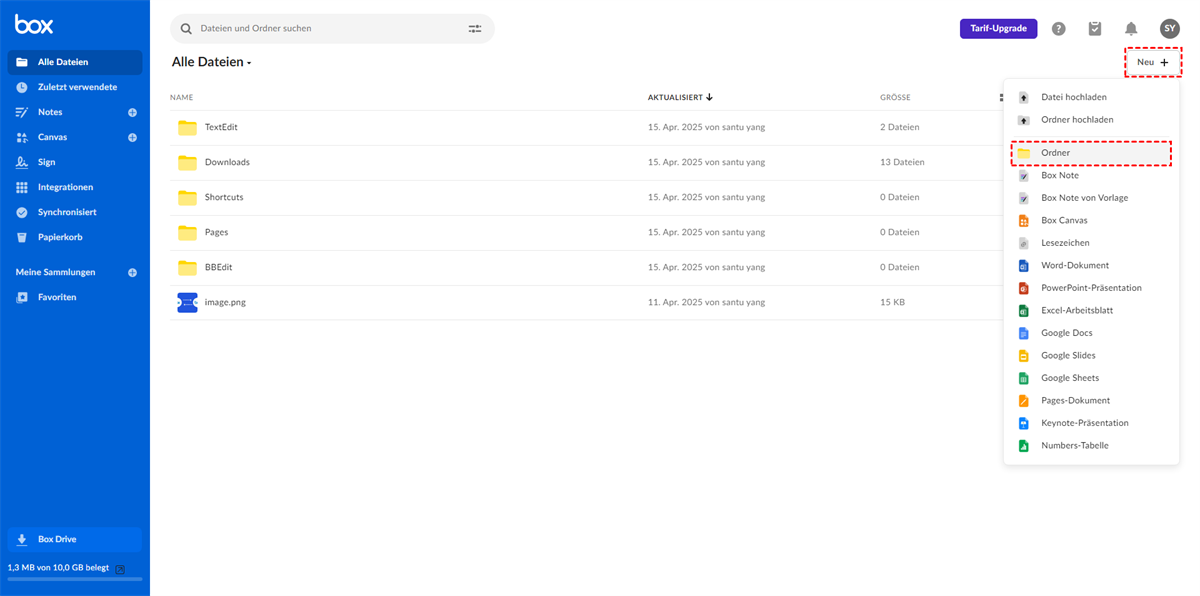The image size is (1200, 596).
Task: Open the SY account avatar menu
Action: [x=1169, y=29]
